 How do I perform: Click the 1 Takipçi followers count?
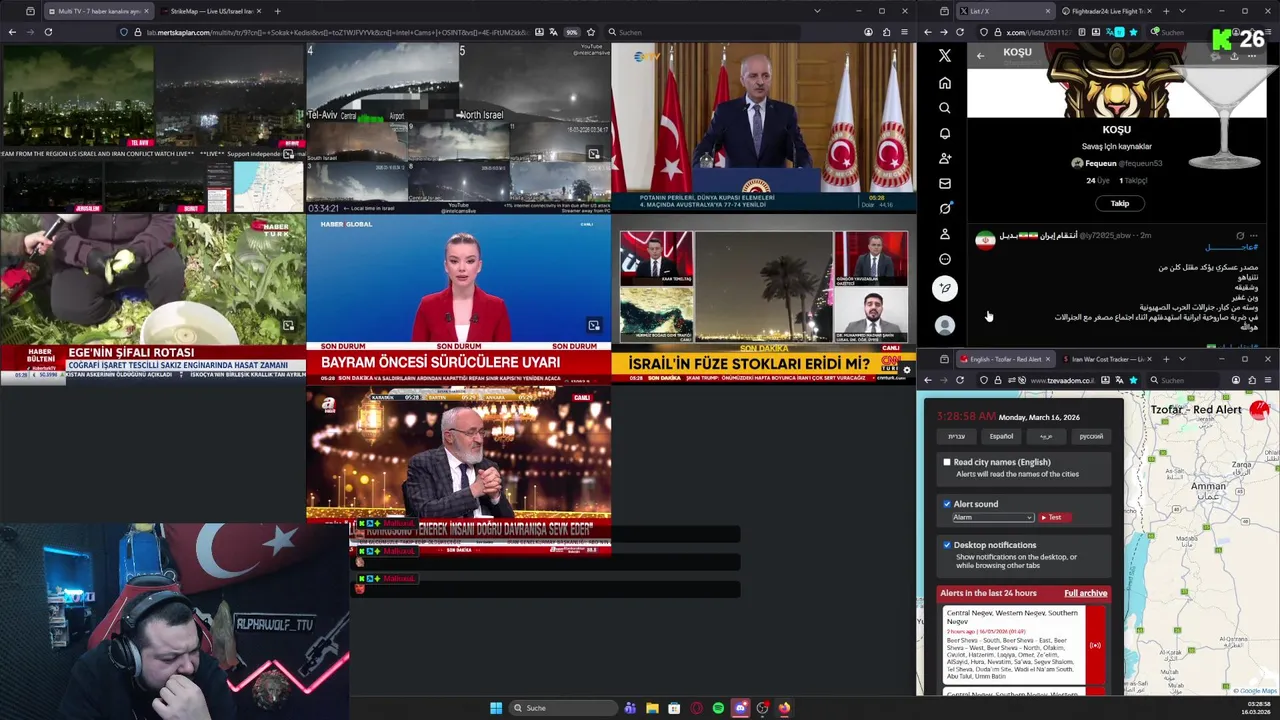coord(1133,181)
